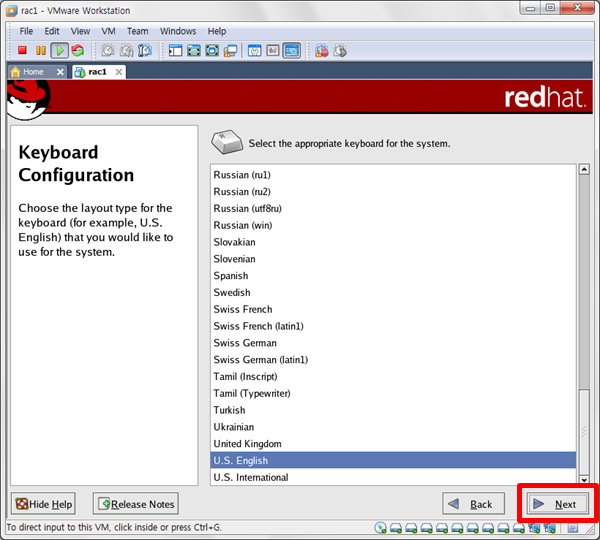Click the keyboard list scrollbar down arrow

pos(584,480)
